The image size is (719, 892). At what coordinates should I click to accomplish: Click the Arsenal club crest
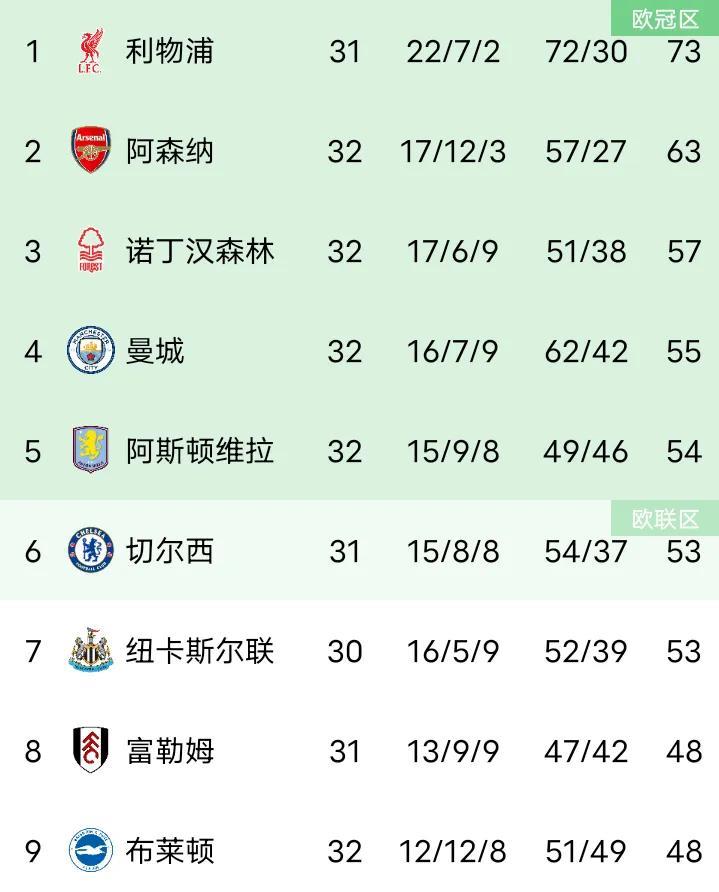tap(90, 150)
